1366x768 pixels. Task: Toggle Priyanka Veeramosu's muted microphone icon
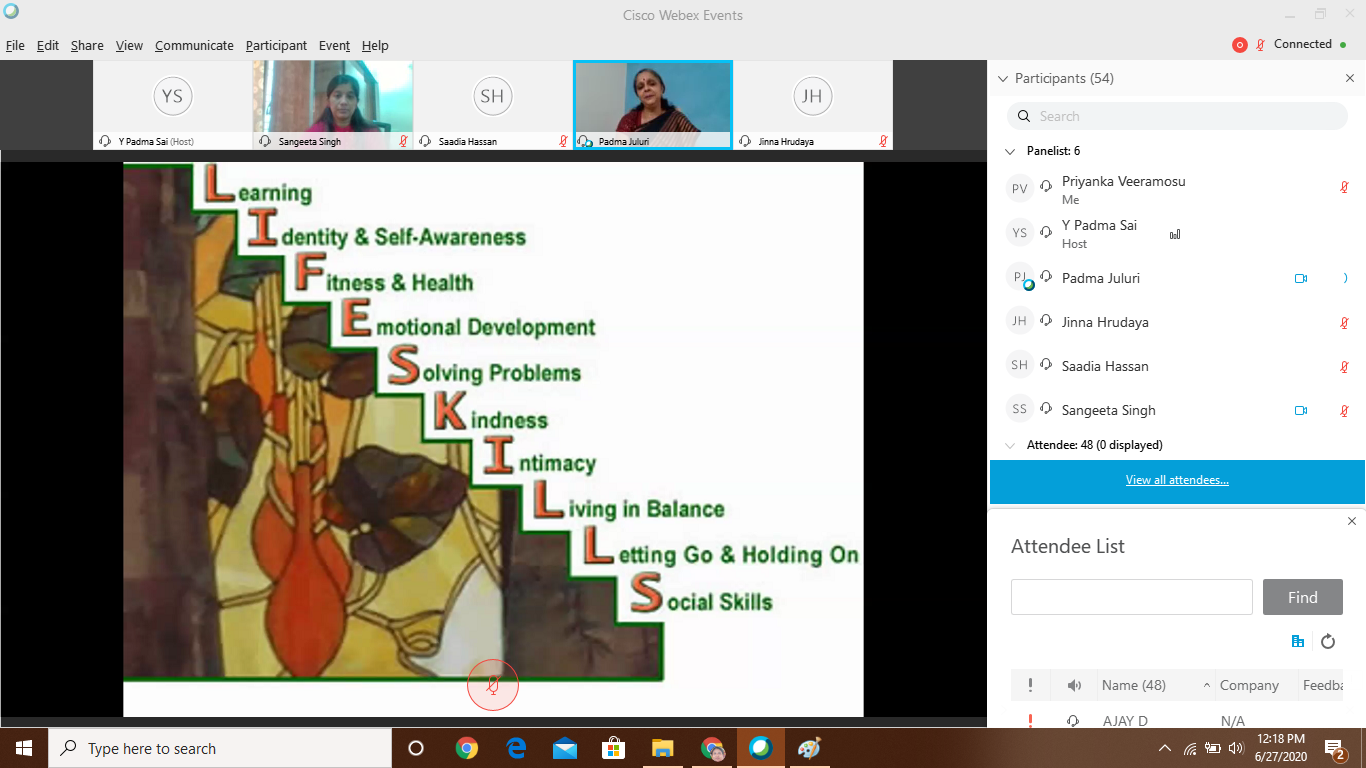coord(1345,187)
